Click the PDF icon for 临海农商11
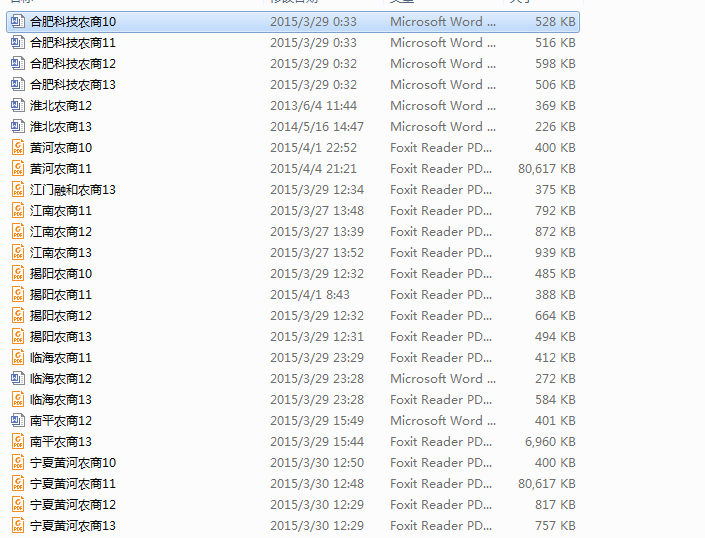 click(18, 358)
